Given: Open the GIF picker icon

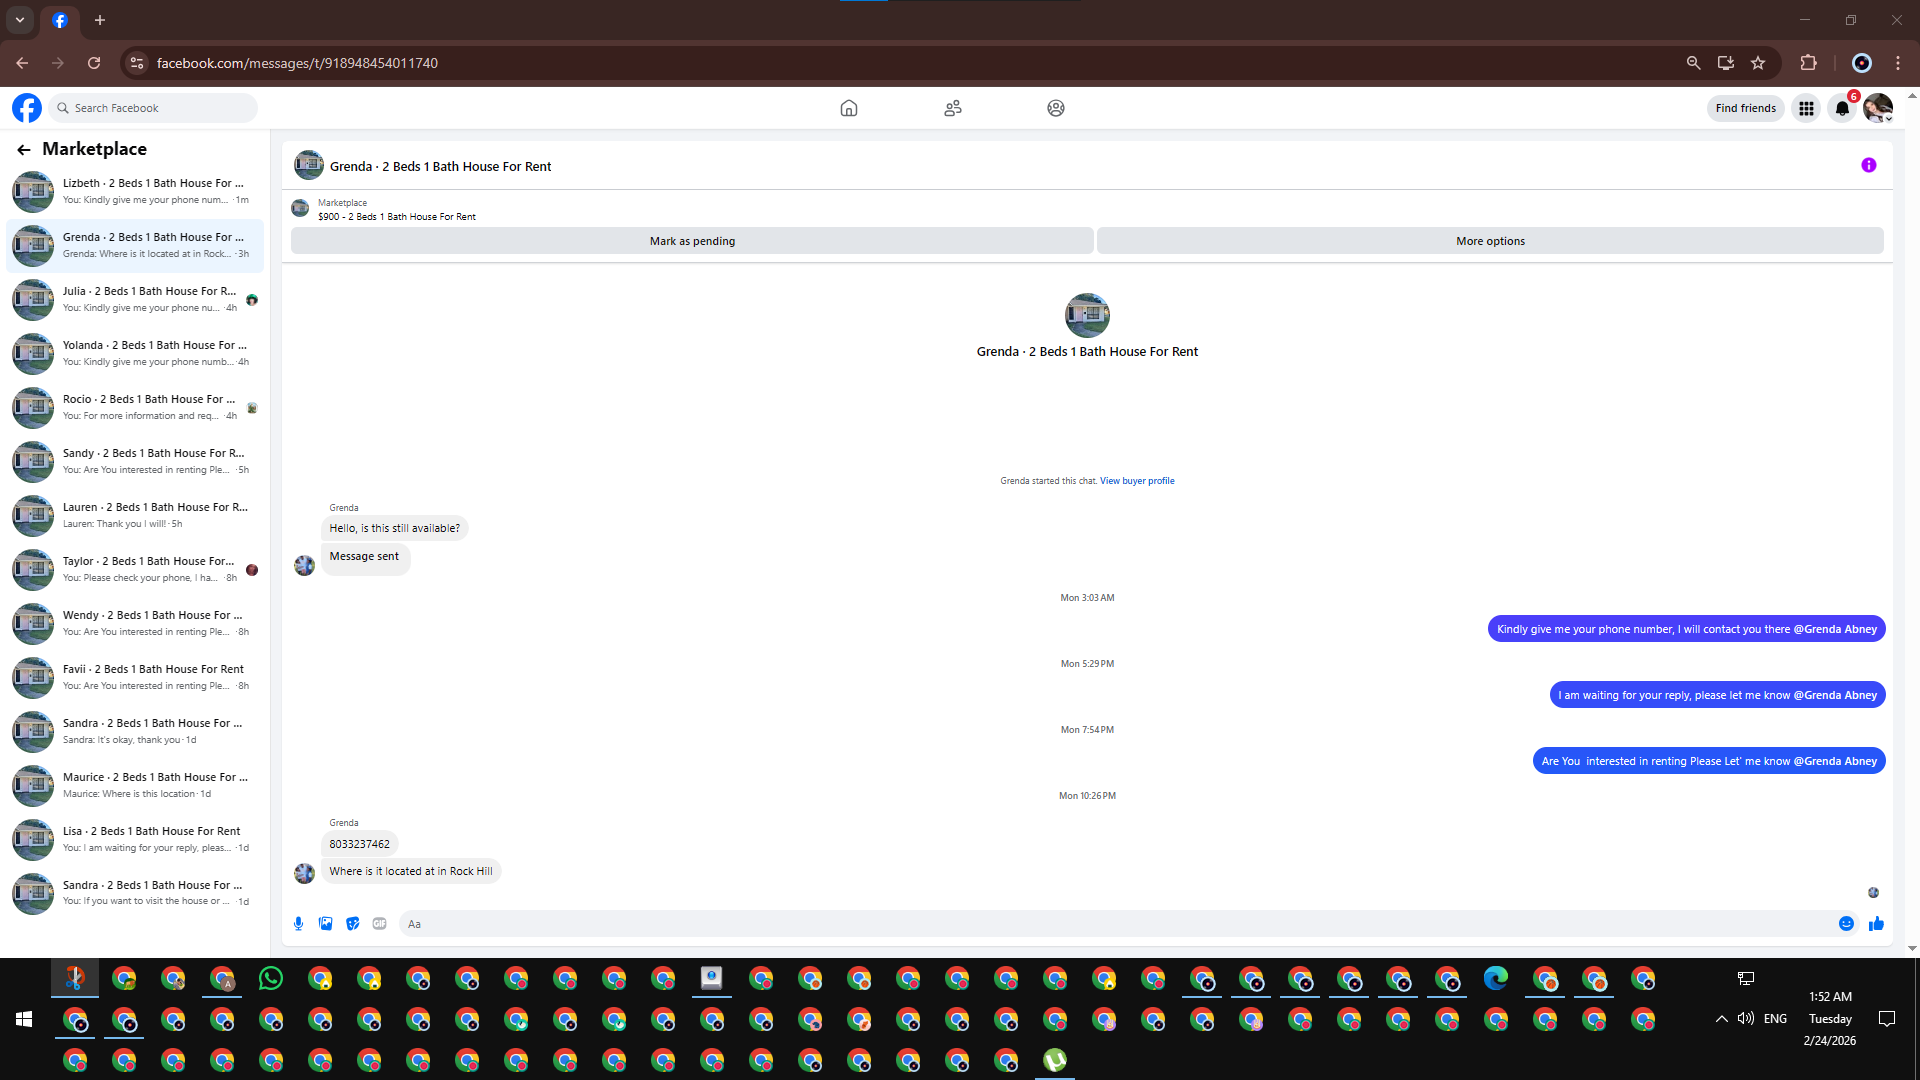Looking at the screenshot, I should click(379, 923).
